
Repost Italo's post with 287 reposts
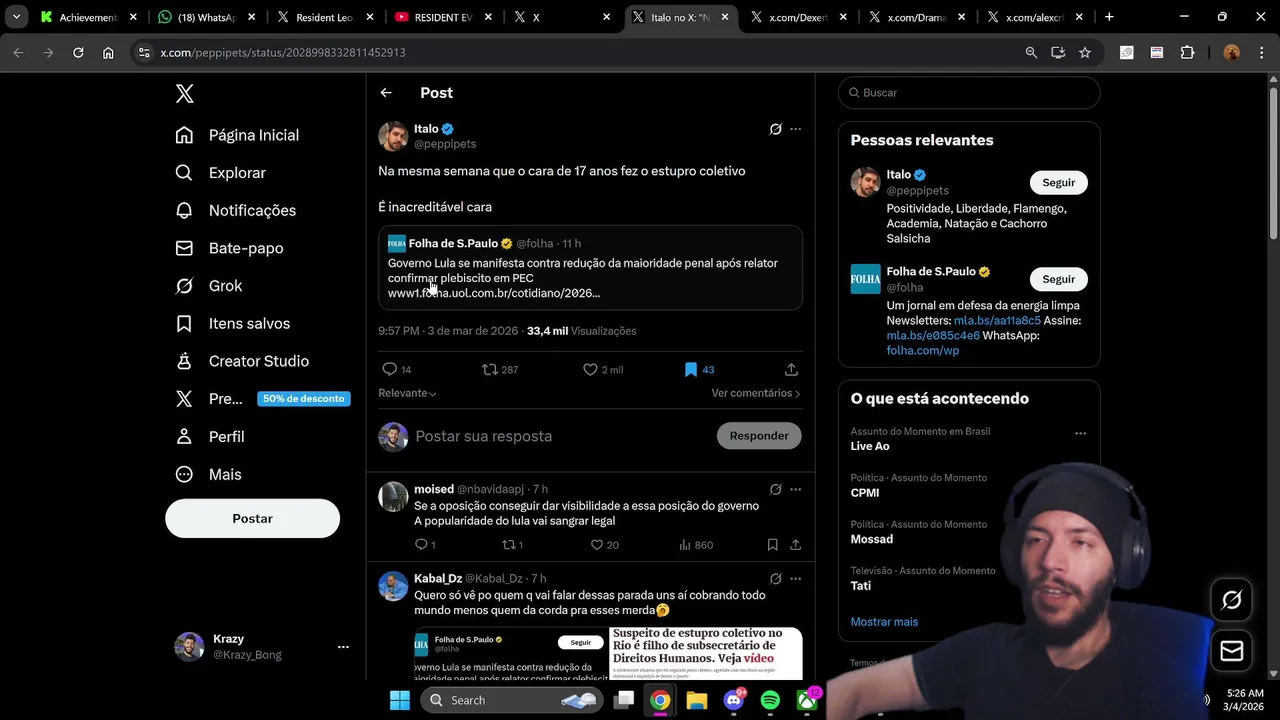pos(500,369)
